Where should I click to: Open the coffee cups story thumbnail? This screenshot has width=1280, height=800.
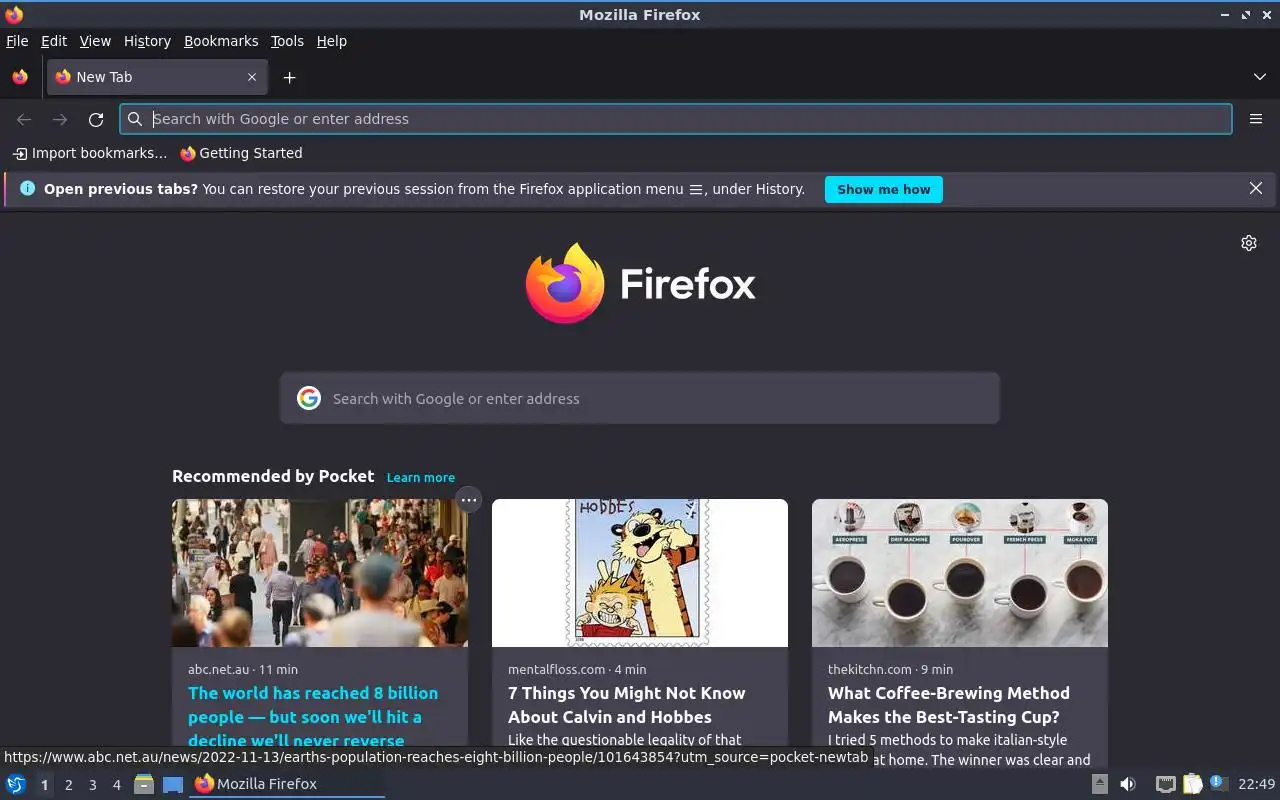coord(960,573)
